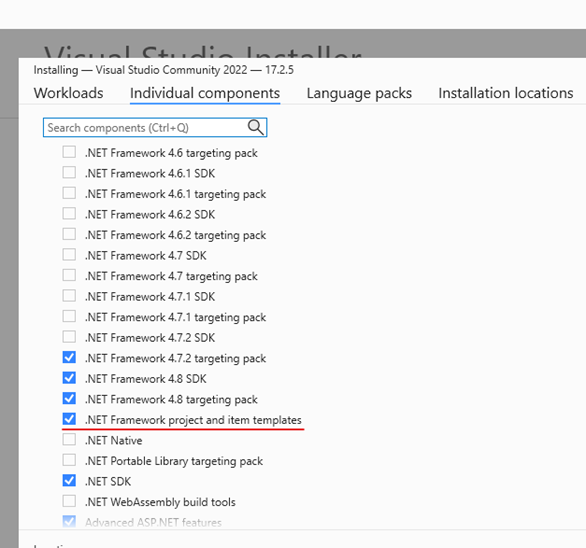Viewport: 586px width, 548px height.
Task: Switch to the Workloads tab
Action: [x=68, y=93]
